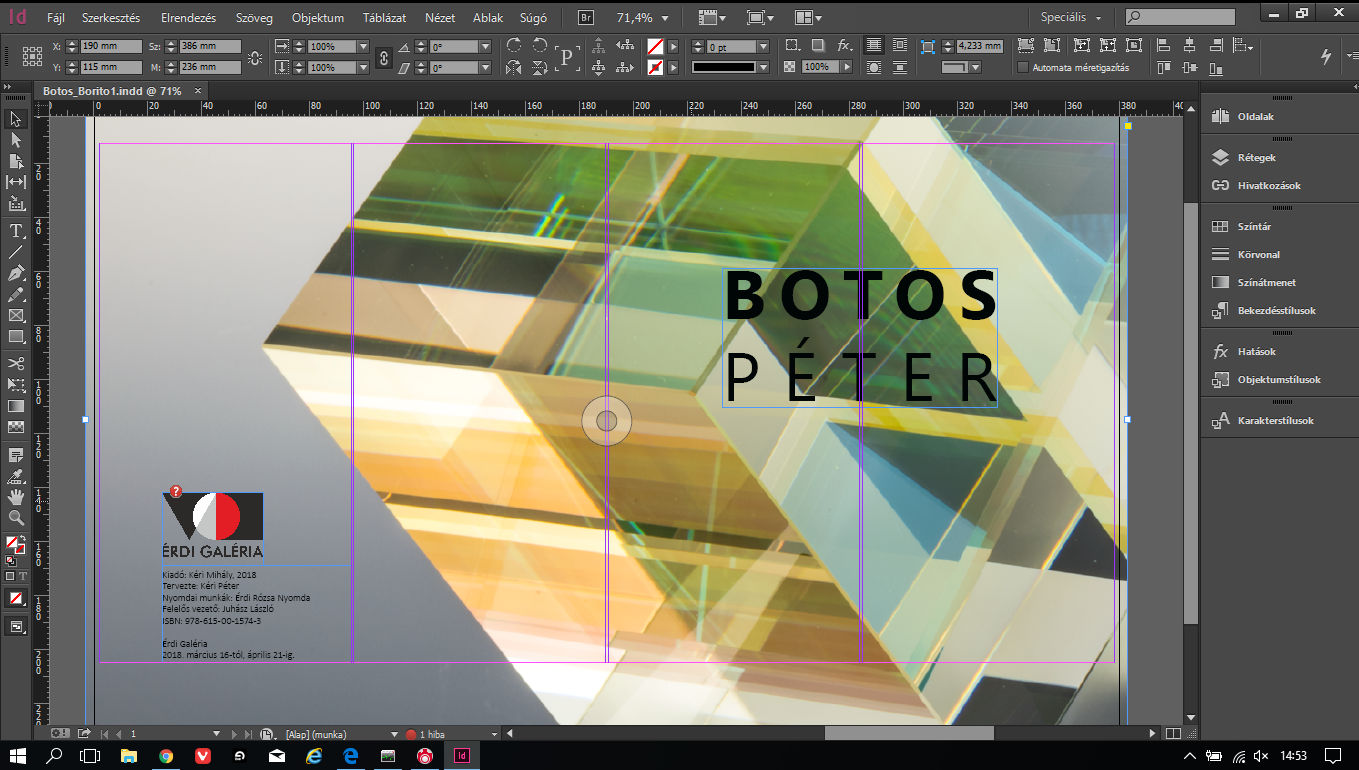1359x770 pixels.
Task: Click the X position input field
Action: click(x=111, y=47)
